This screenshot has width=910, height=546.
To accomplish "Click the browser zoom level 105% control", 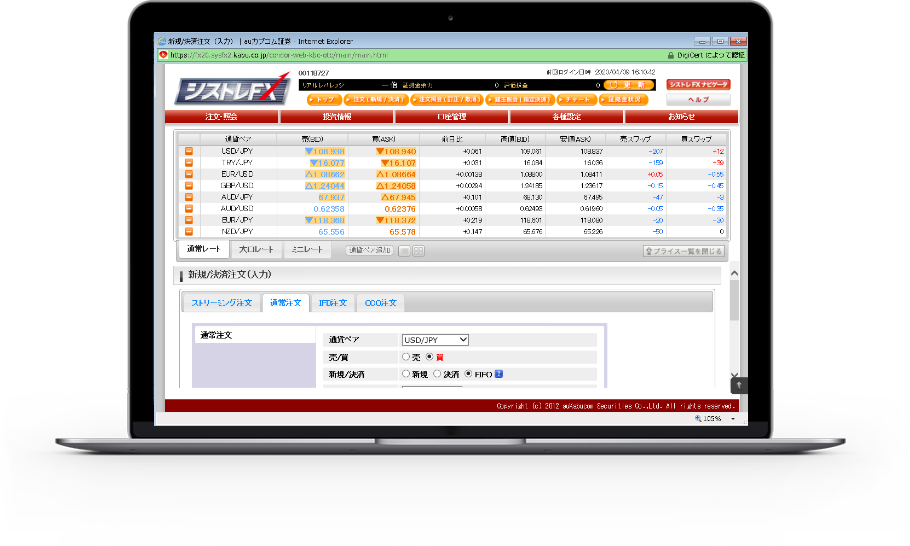I will point(709,418).
